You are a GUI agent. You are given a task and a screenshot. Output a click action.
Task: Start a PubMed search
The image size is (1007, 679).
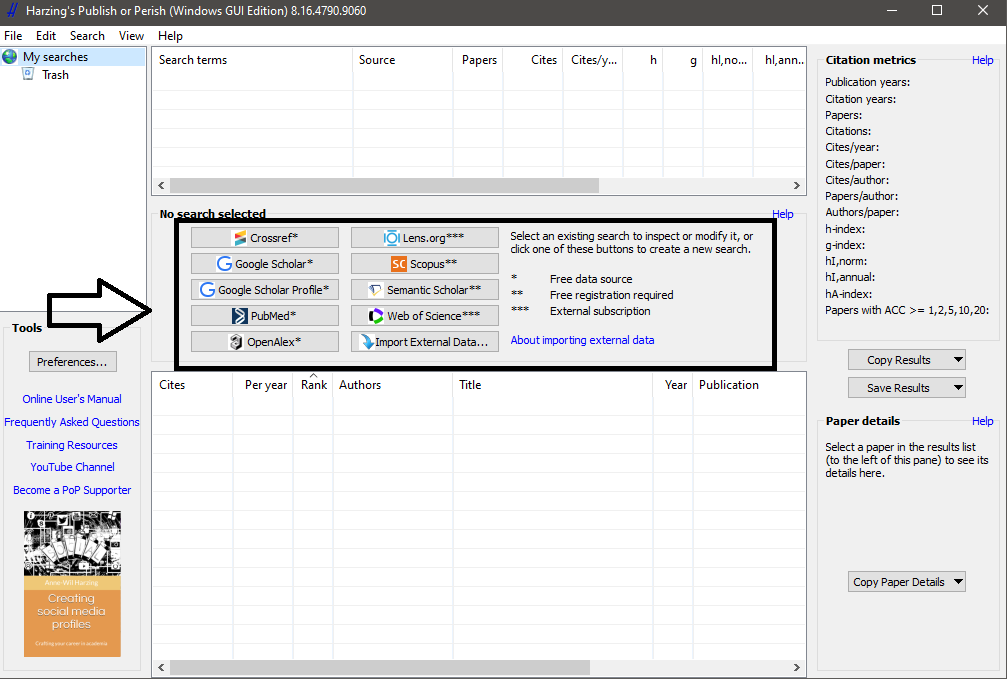265,315
